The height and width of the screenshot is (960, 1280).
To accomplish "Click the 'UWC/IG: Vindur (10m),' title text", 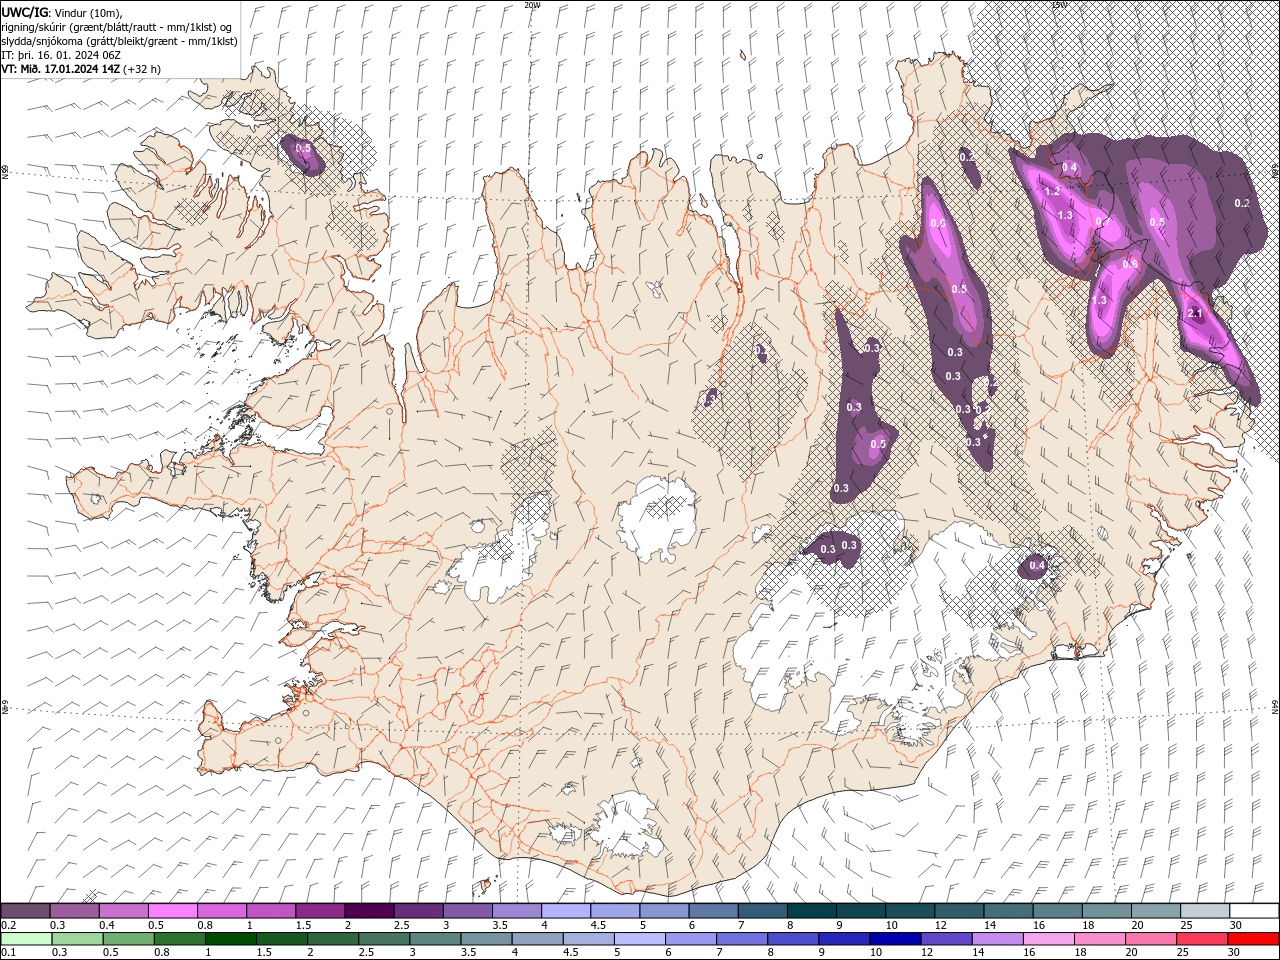I will point(61,12).
